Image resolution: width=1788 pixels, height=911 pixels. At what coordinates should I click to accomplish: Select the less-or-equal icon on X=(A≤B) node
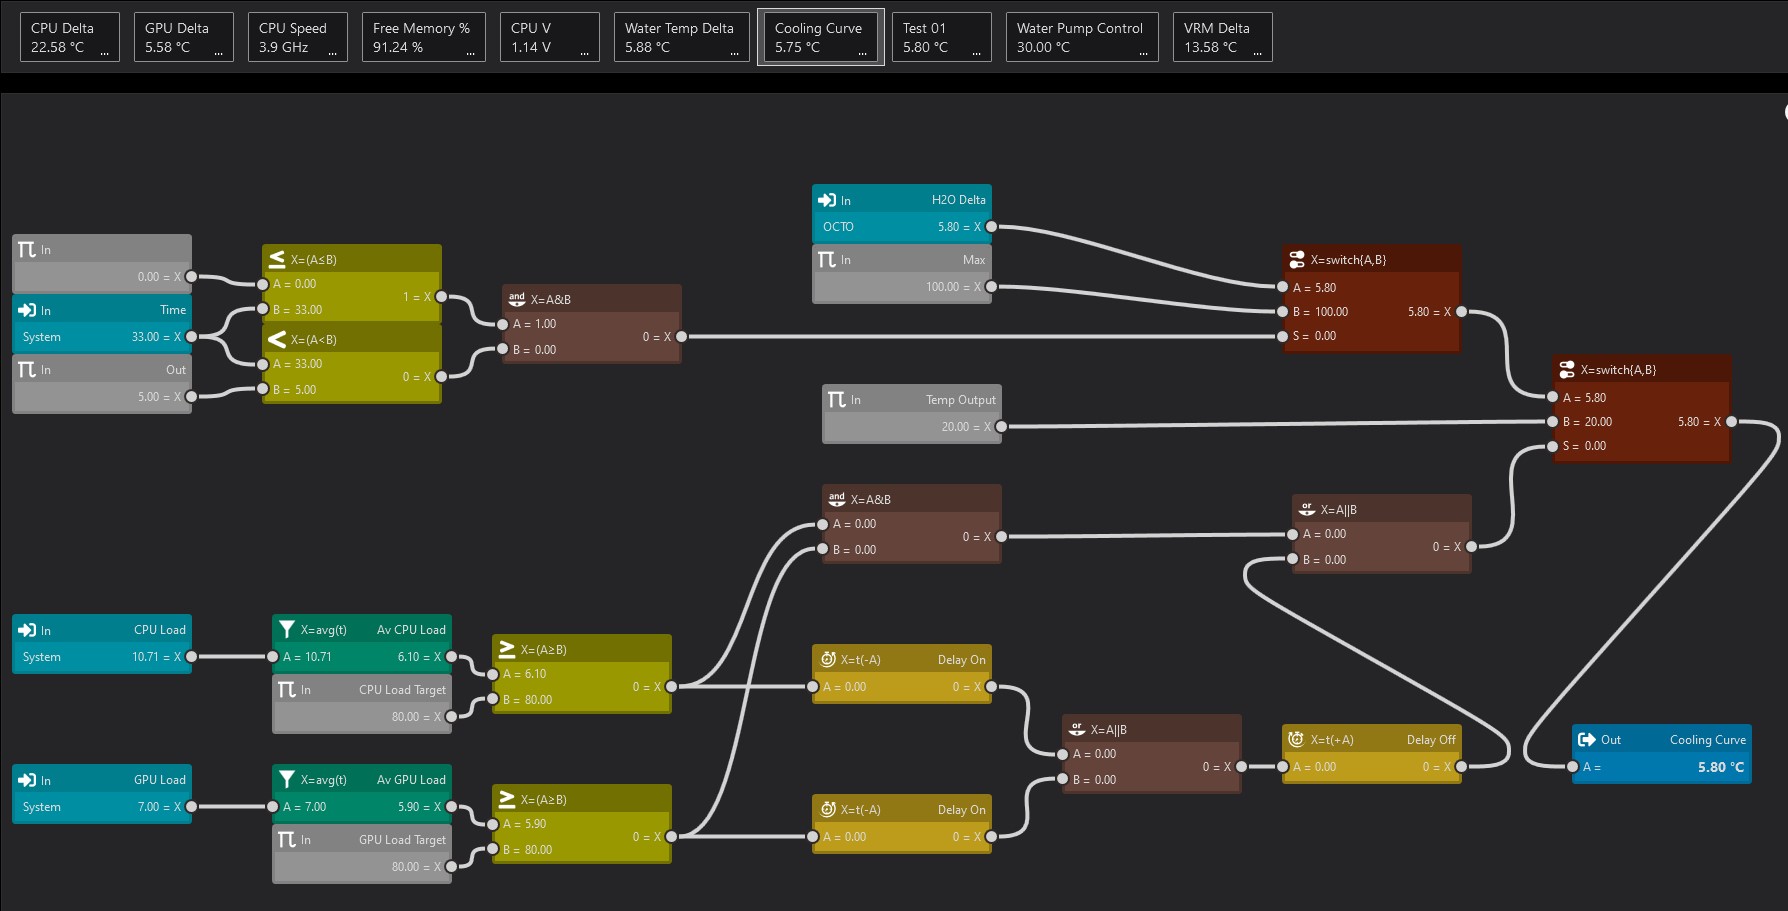tap(277, 260)
